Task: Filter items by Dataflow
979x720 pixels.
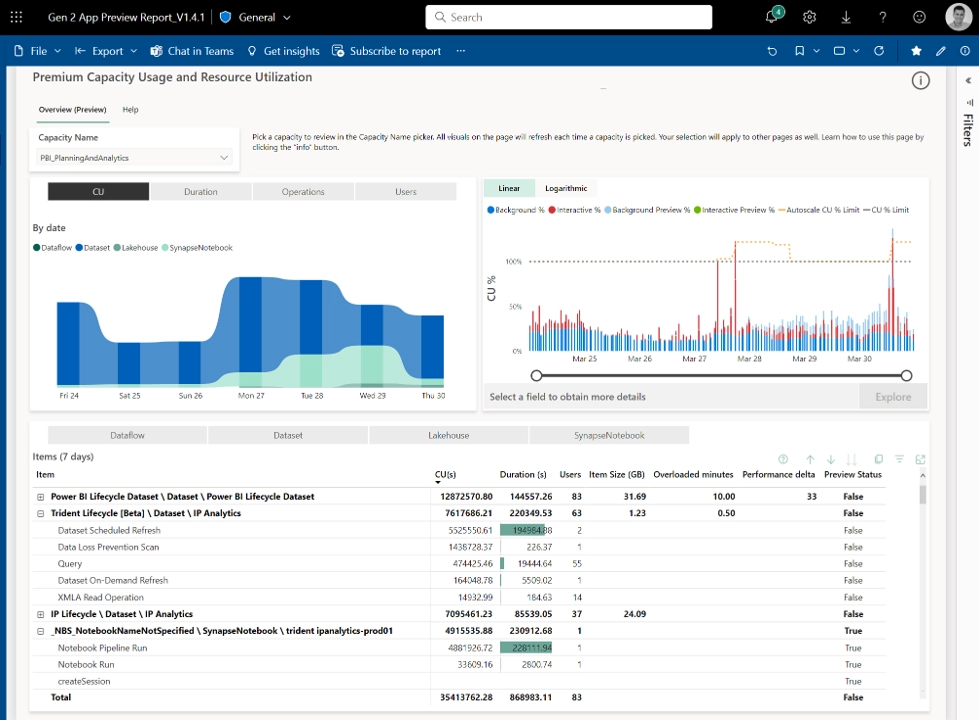Action: click(127, 435)
